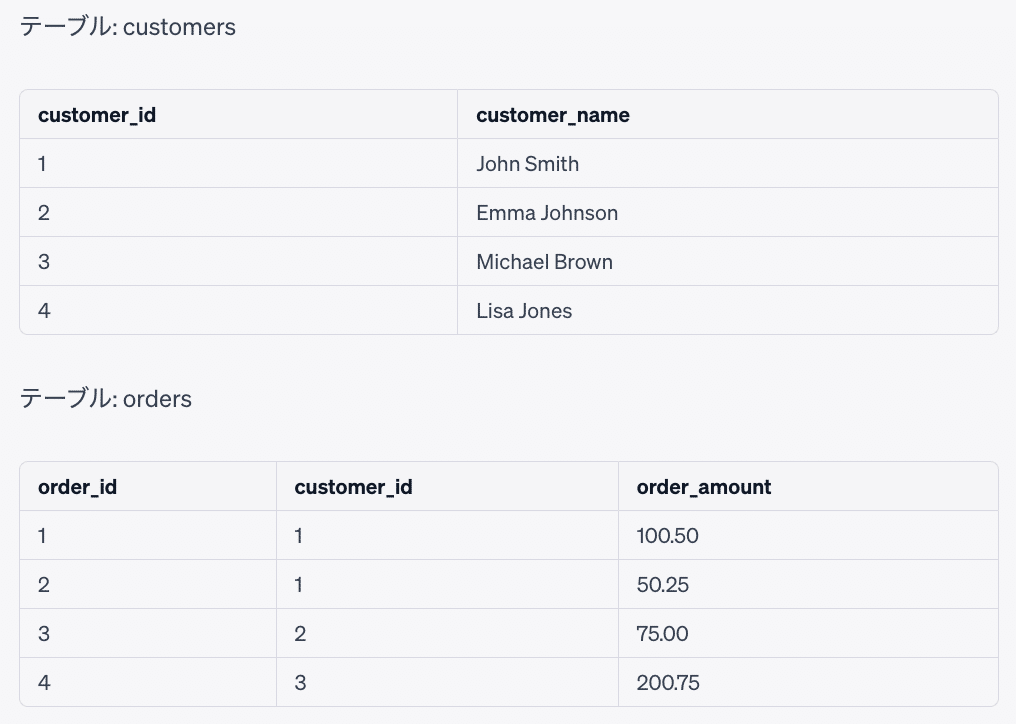Select the John Smith cell
This screenshot has width=1016, height=724.
528,164
